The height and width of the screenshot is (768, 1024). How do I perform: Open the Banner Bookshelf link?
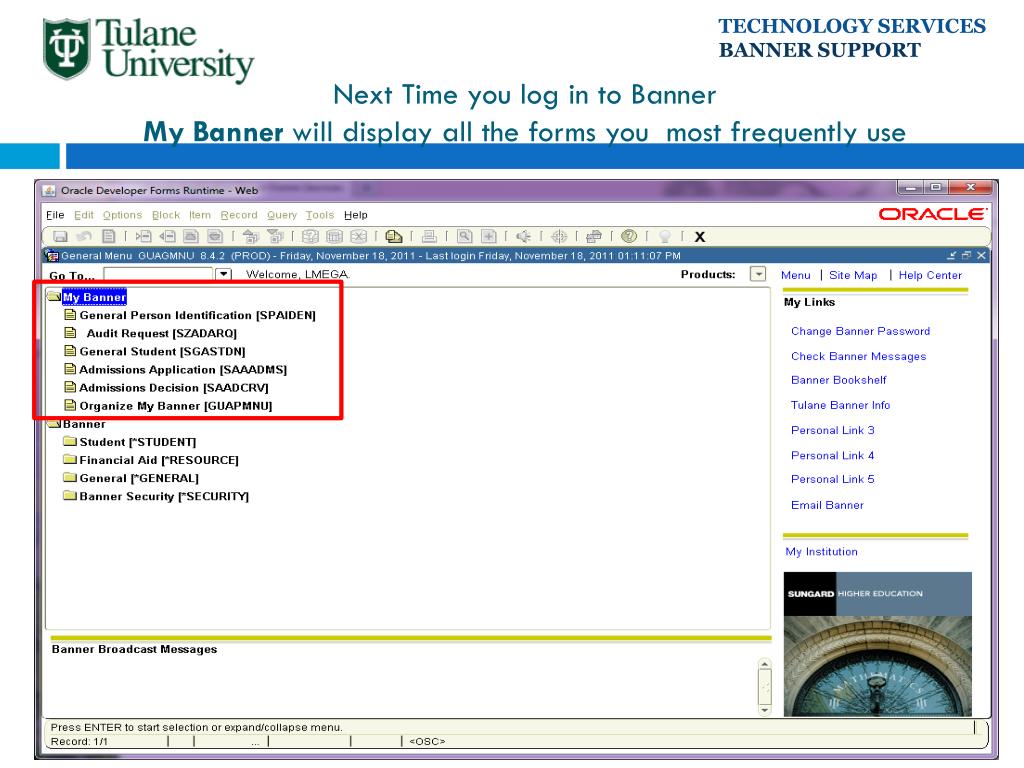coord(839,380)
